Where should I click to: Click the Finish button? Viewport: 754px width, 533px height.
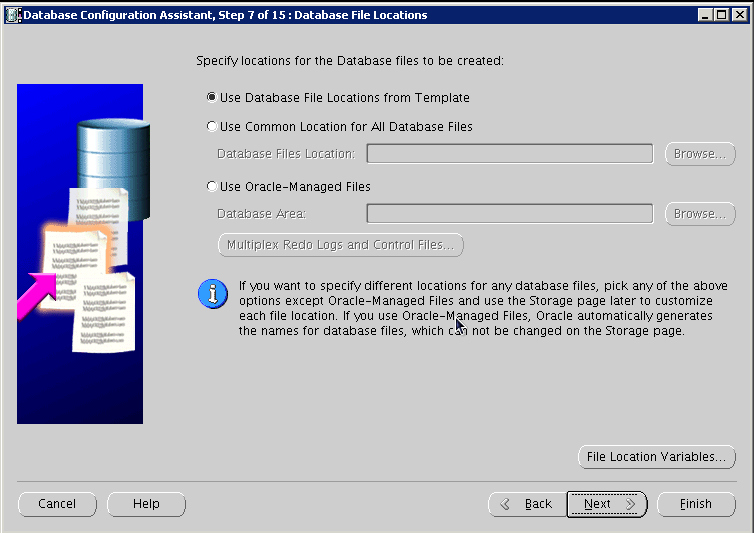[x=696, y=504]
